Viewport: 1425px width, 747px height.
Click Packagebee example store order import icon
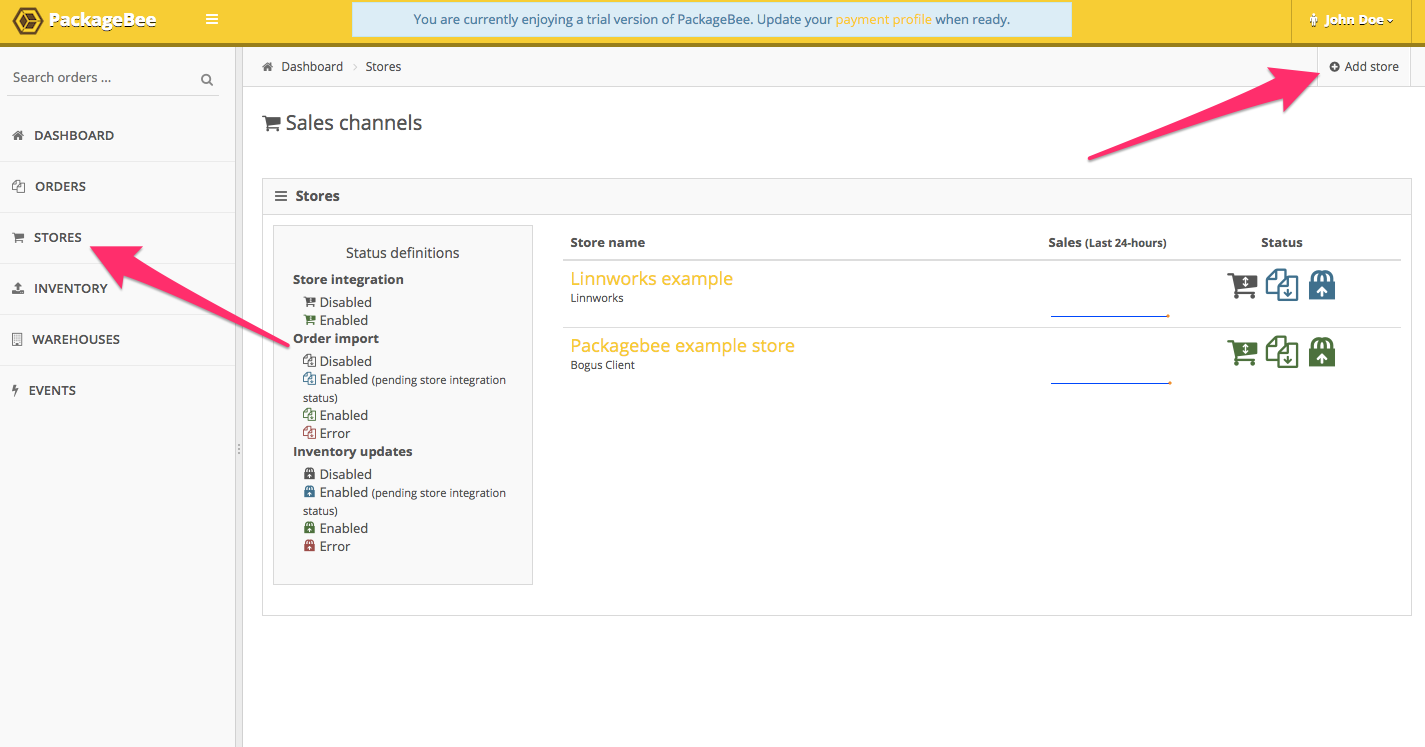point(1282,352)
